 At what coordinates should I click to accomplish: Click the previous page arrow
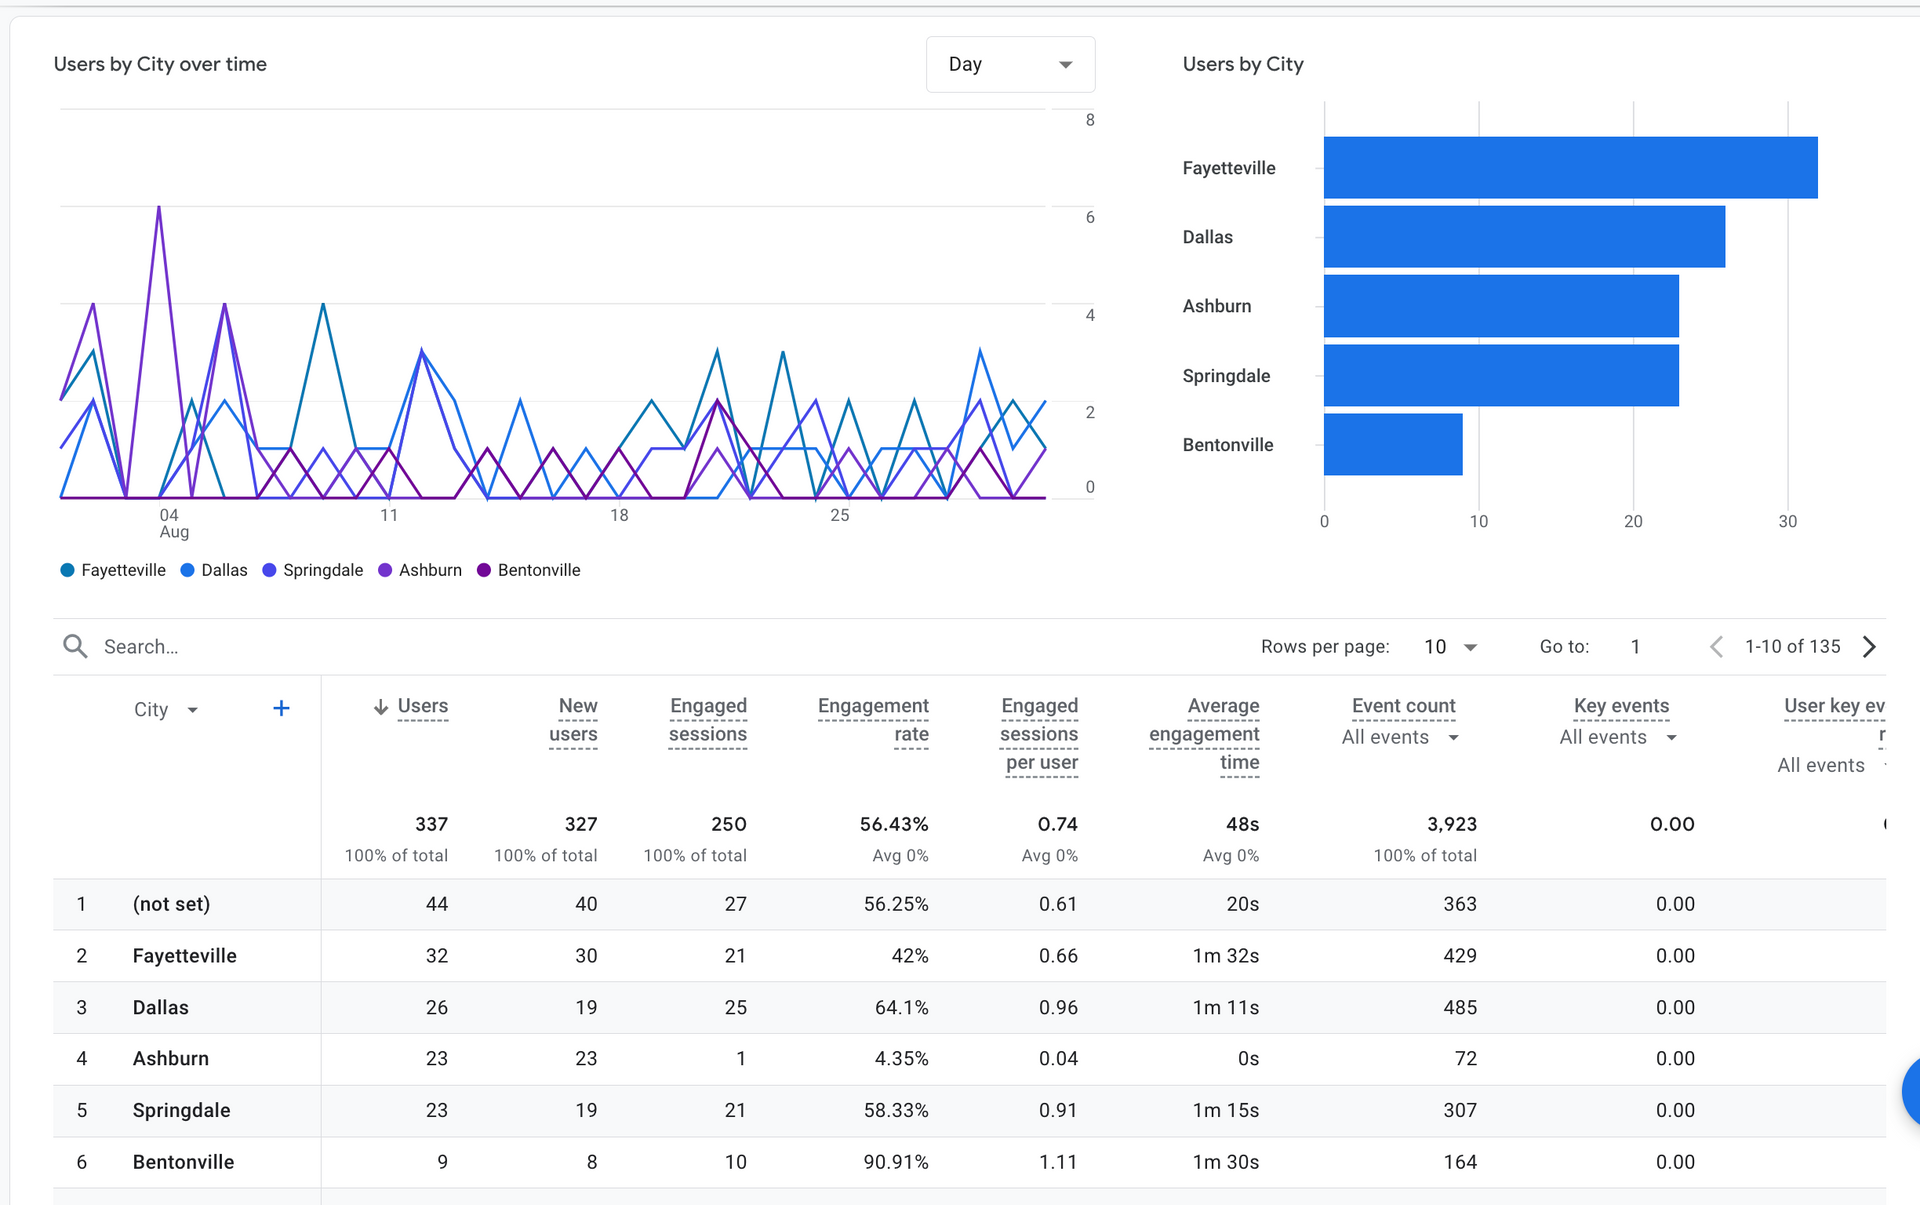pyautogui.click(x=1716, y=646)
